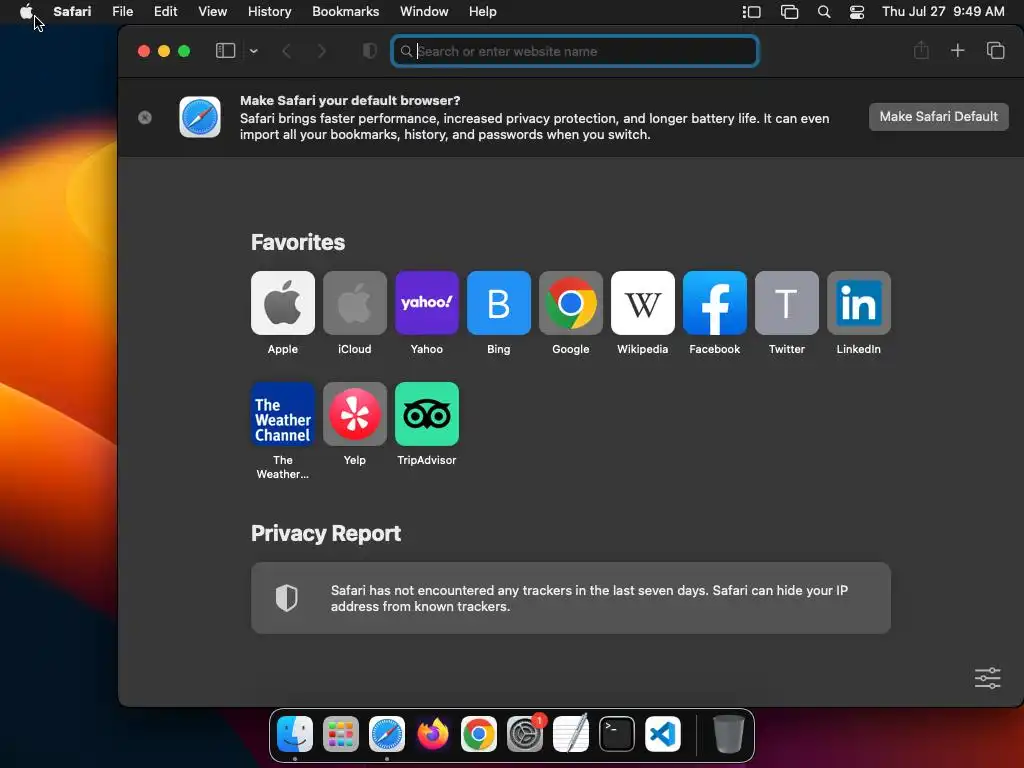Viewport: 1024px width, 768px height.
Task: Open the Privacy Report tracker card
Action: (571, 598)
